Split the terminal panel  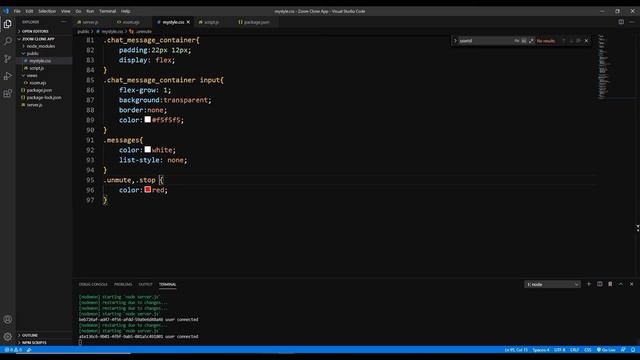(x=599, y=284)
